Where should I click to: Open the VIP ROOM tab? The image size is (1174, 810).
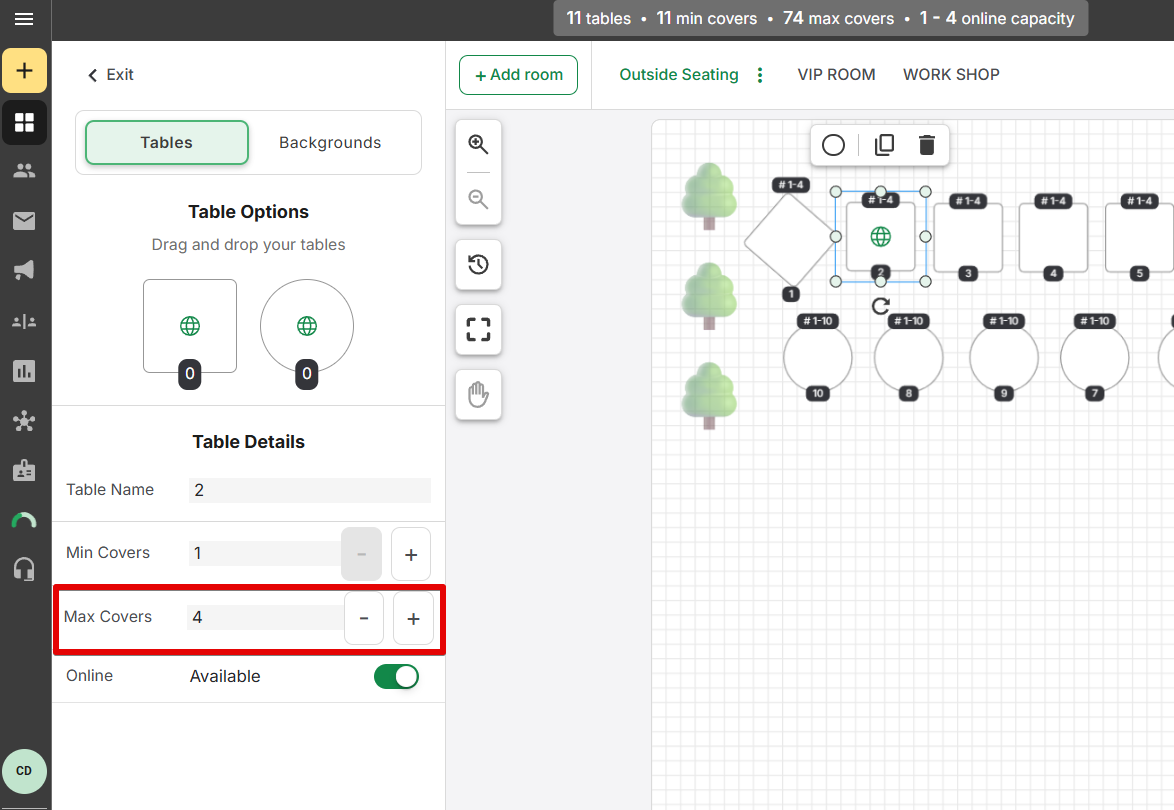836,75
